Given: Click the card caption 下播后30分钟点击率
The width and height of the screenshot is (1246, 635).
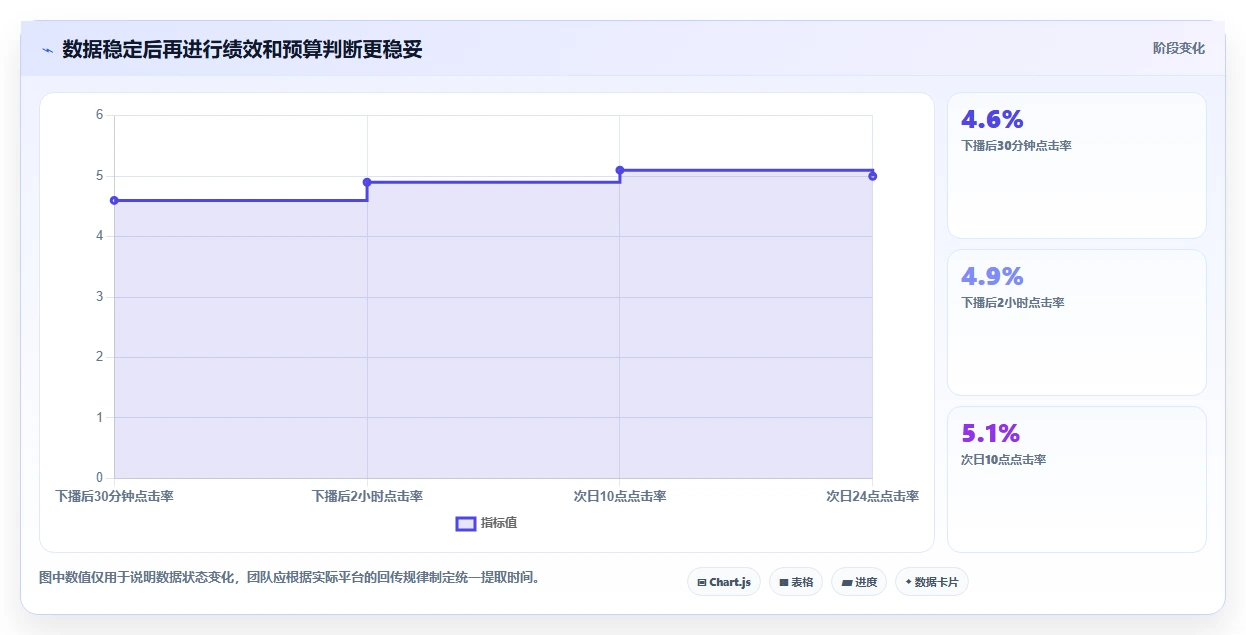Looking at the screenshot, I should pyautogui.click(x=1016, y=146).
